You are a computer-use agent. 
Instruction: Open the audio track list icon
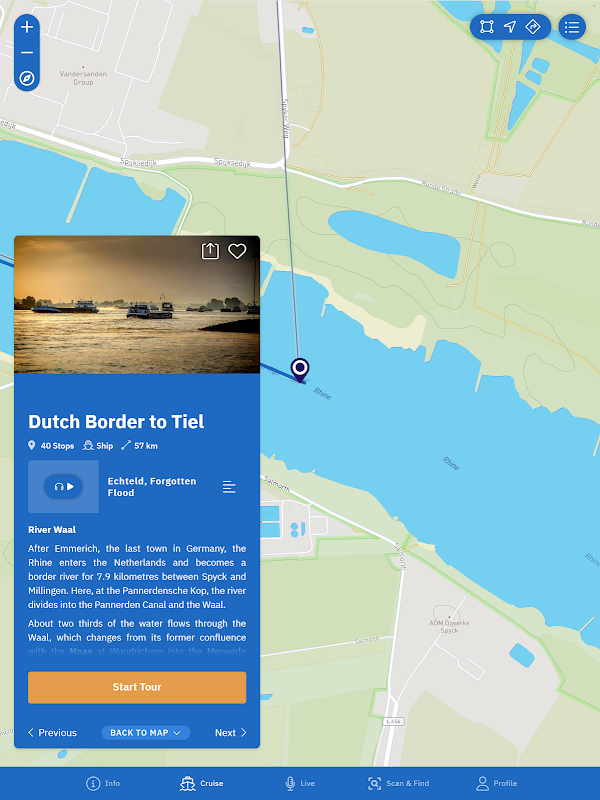tap(229, 487)
